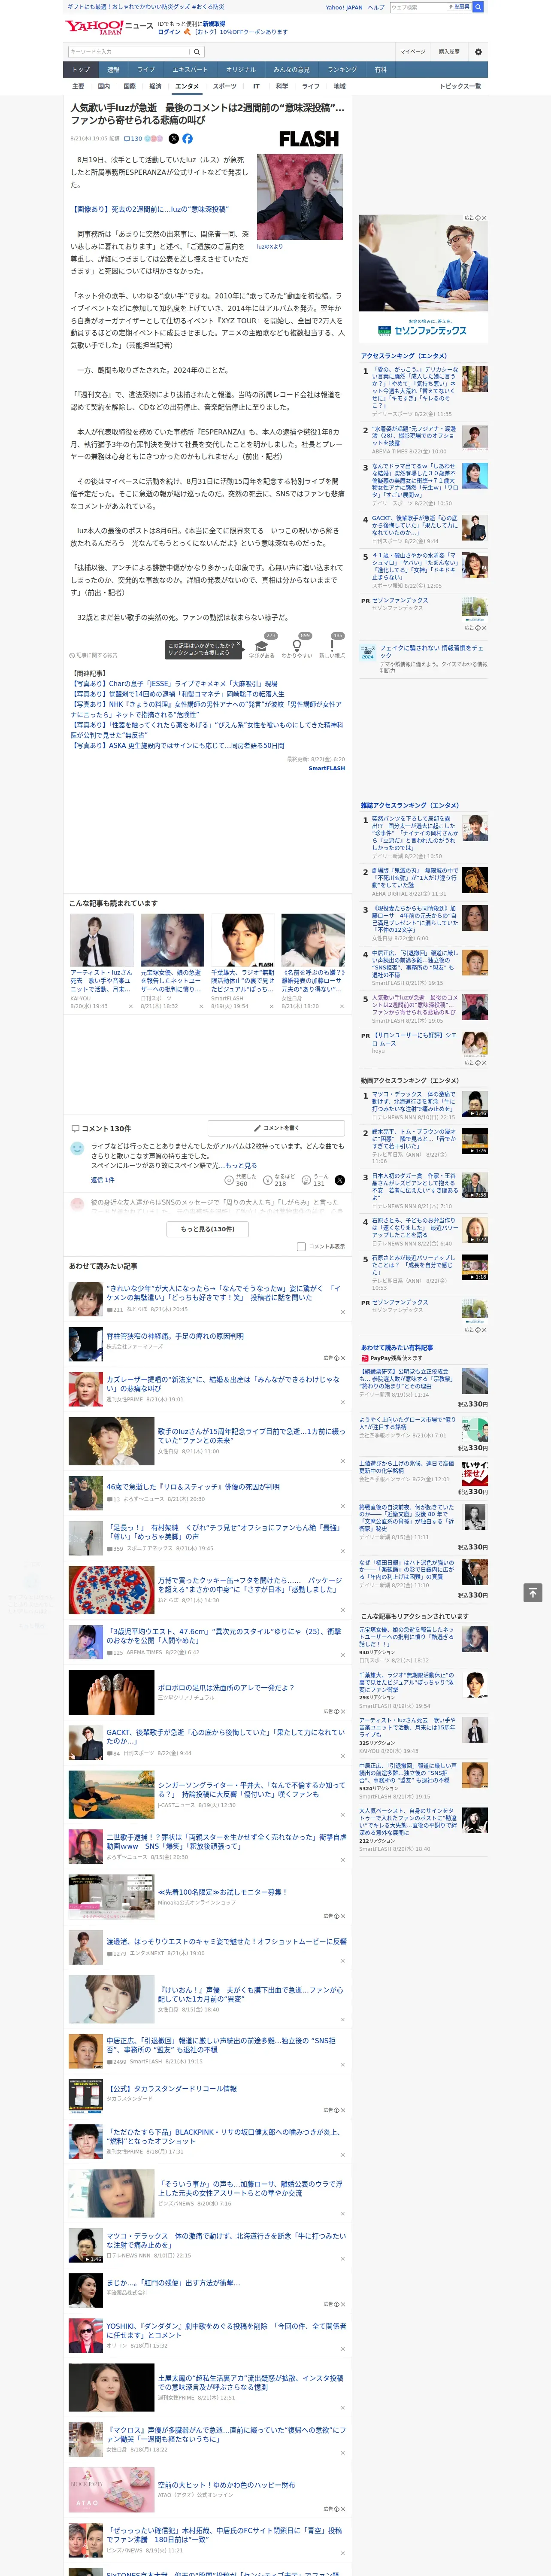551x2576 pixels.
Task: Open みんなの意見 tab
Action: point(291,70)
